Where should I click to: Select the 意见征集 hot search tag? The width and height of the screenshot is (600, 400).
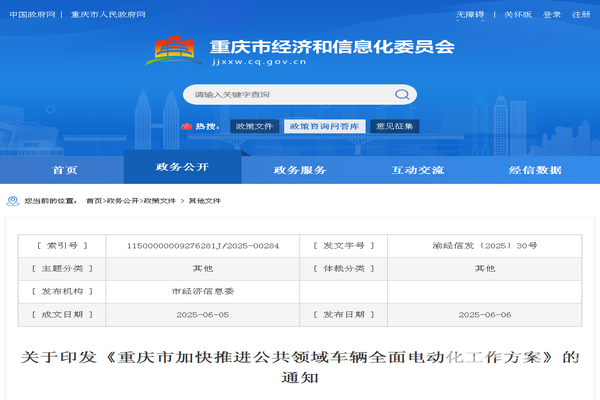394,126
